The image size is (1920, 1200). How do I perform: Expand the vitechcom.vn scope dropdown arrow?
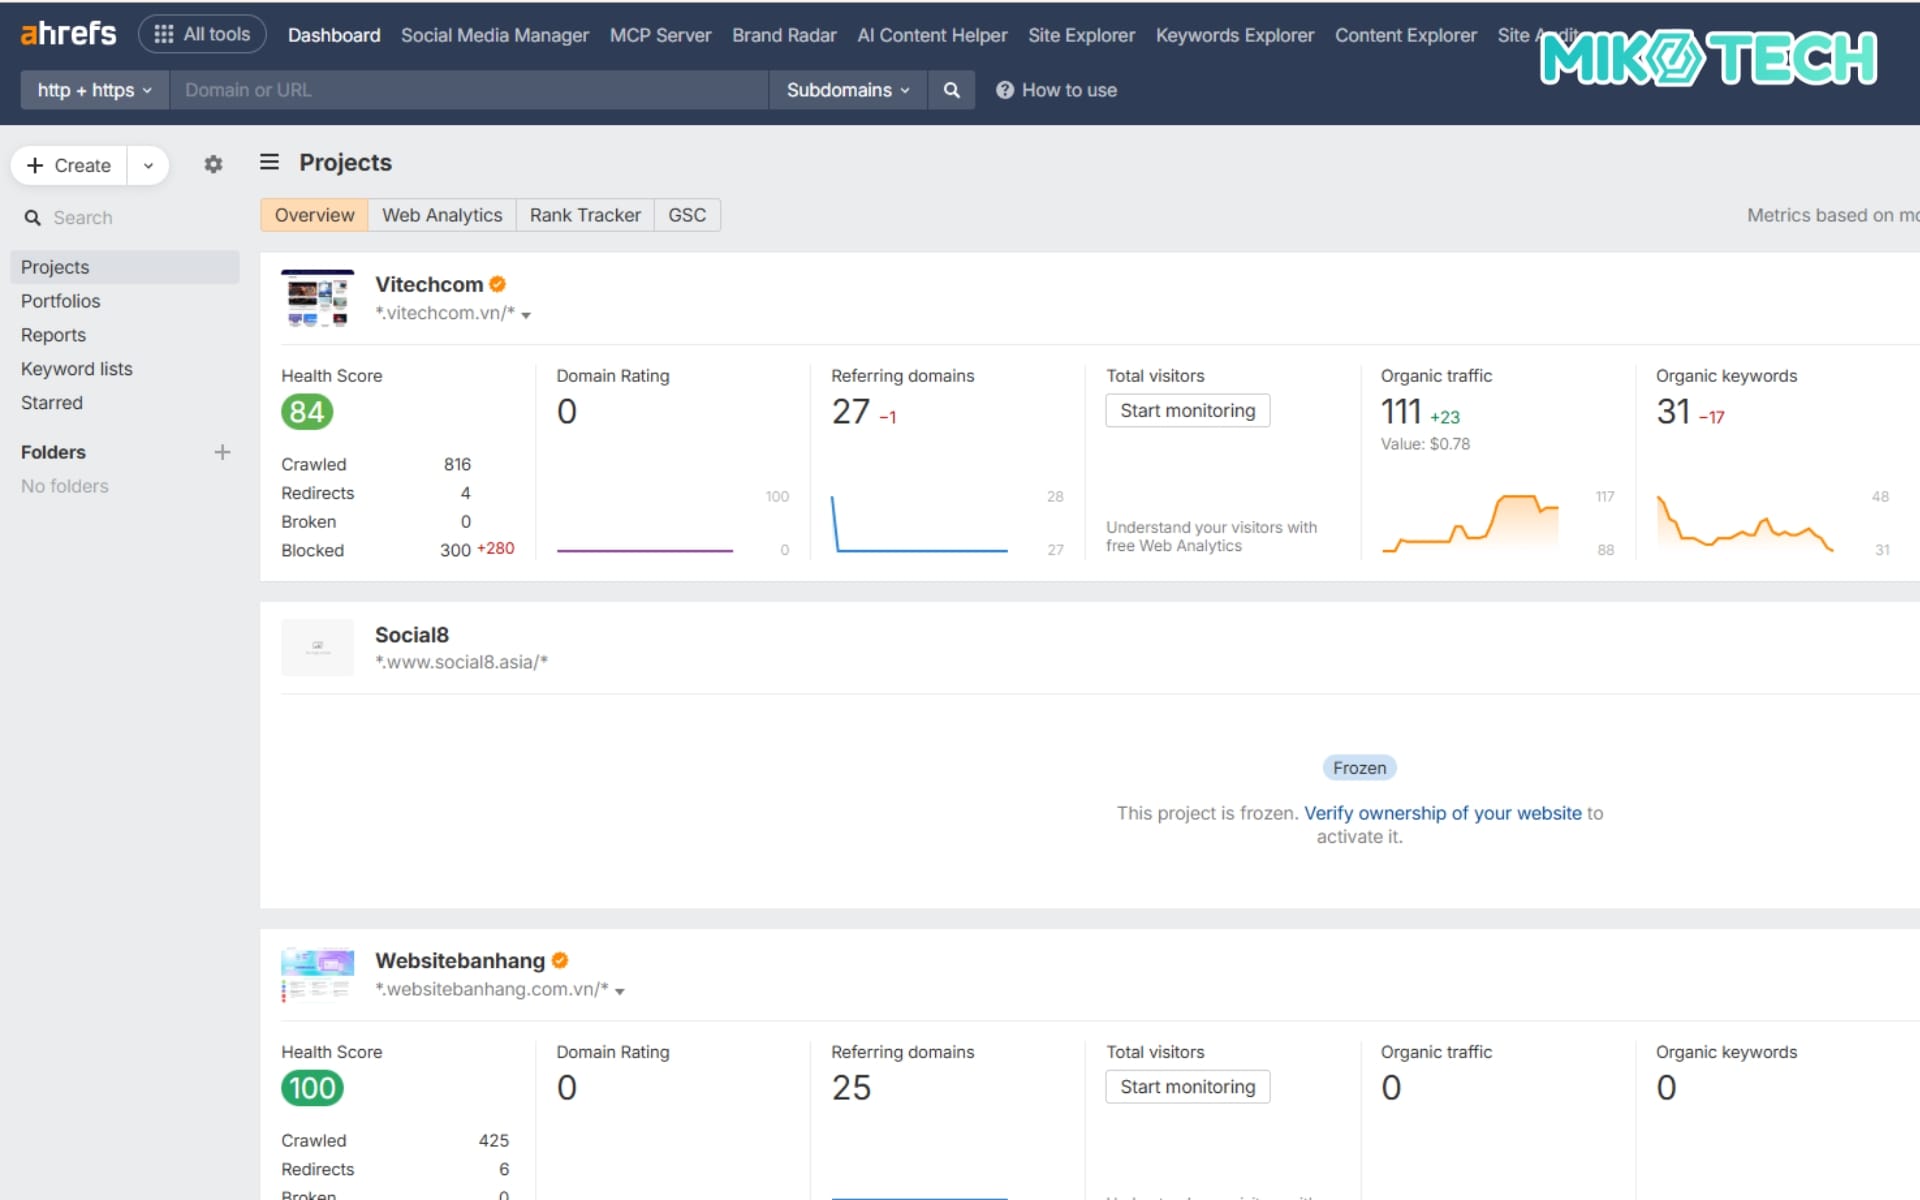pyautogui.click(x=526, y=315)
